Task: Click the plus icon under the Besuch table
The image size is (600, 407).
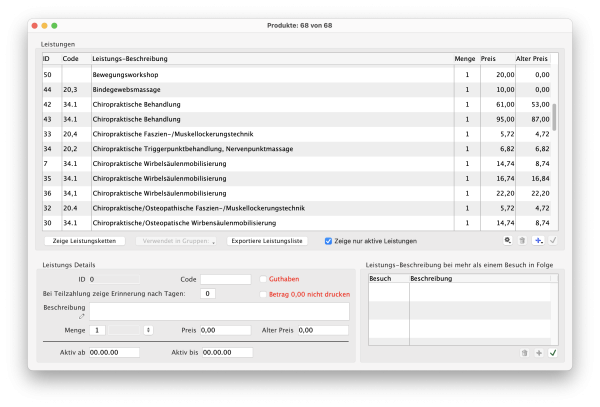Action: [x=538, y=353]
